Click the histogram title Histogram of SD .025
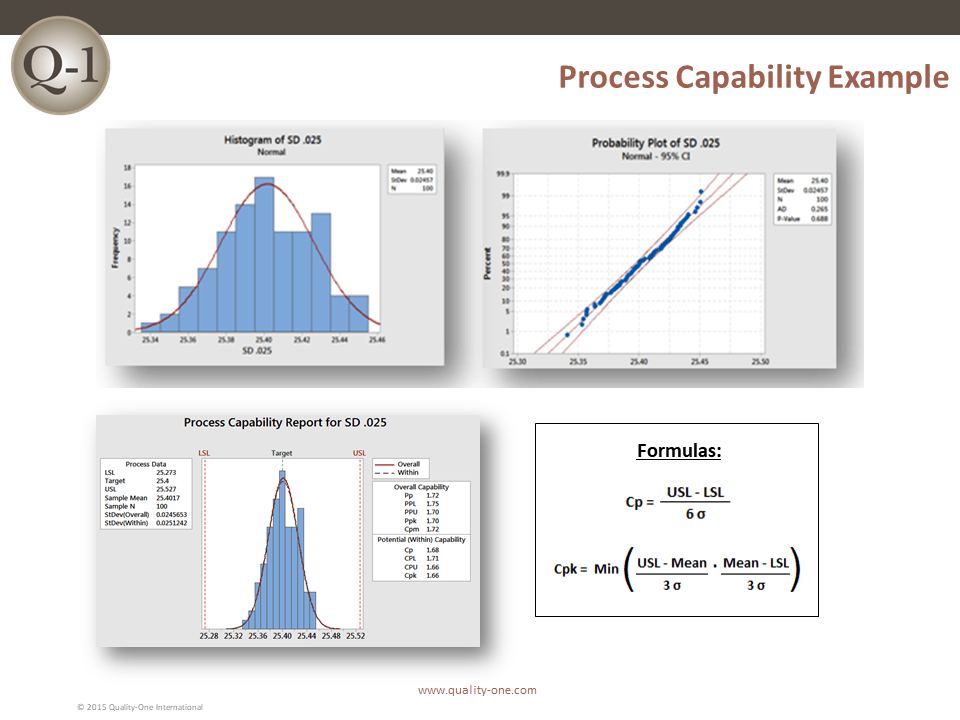This screenshot has width=960, height=720. tap(272, 140)
